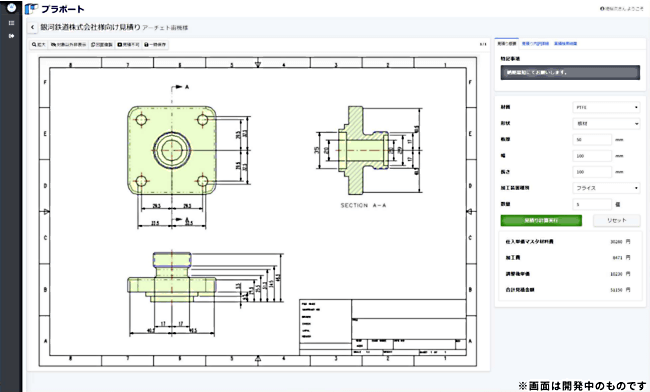Switch to the third blue tab in estimate panel
The height and width of the screenshot is (392, 650).
coord(565,43)
